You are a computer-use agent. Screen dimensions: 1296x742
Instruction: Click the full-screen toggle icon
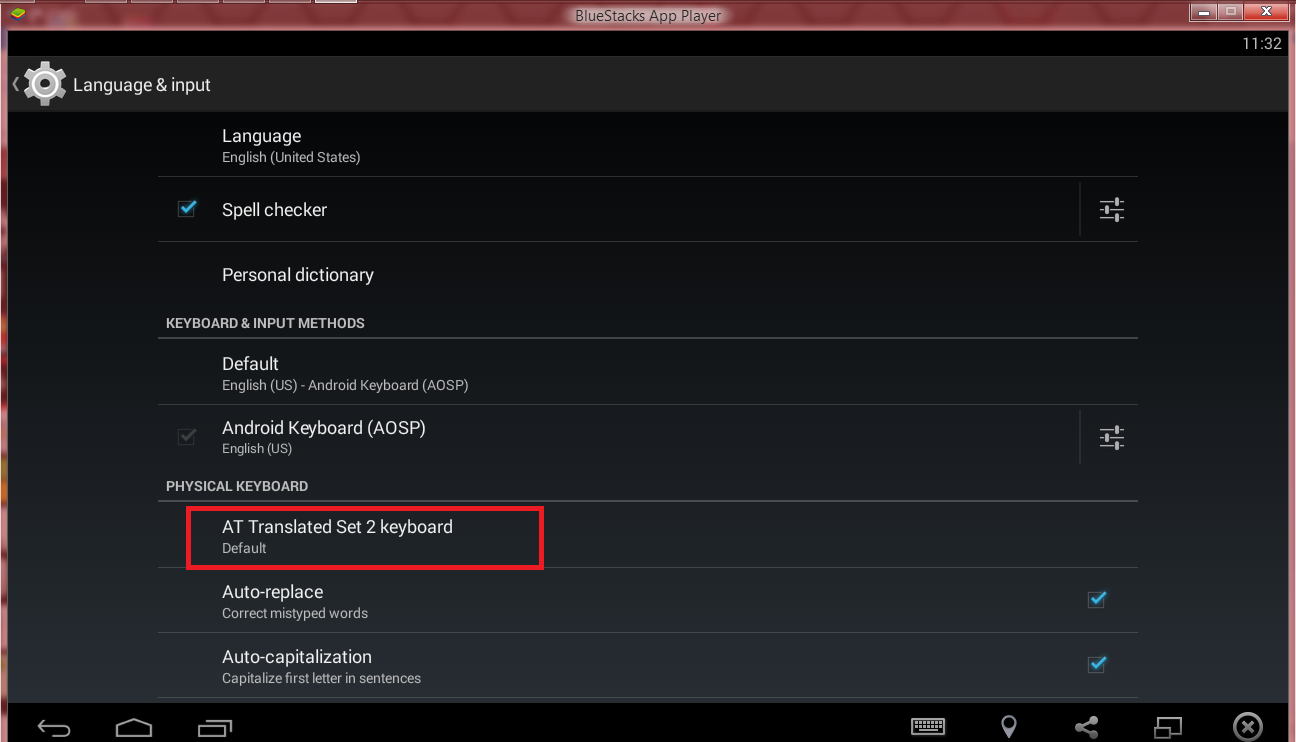click(x=1168, y=727)
